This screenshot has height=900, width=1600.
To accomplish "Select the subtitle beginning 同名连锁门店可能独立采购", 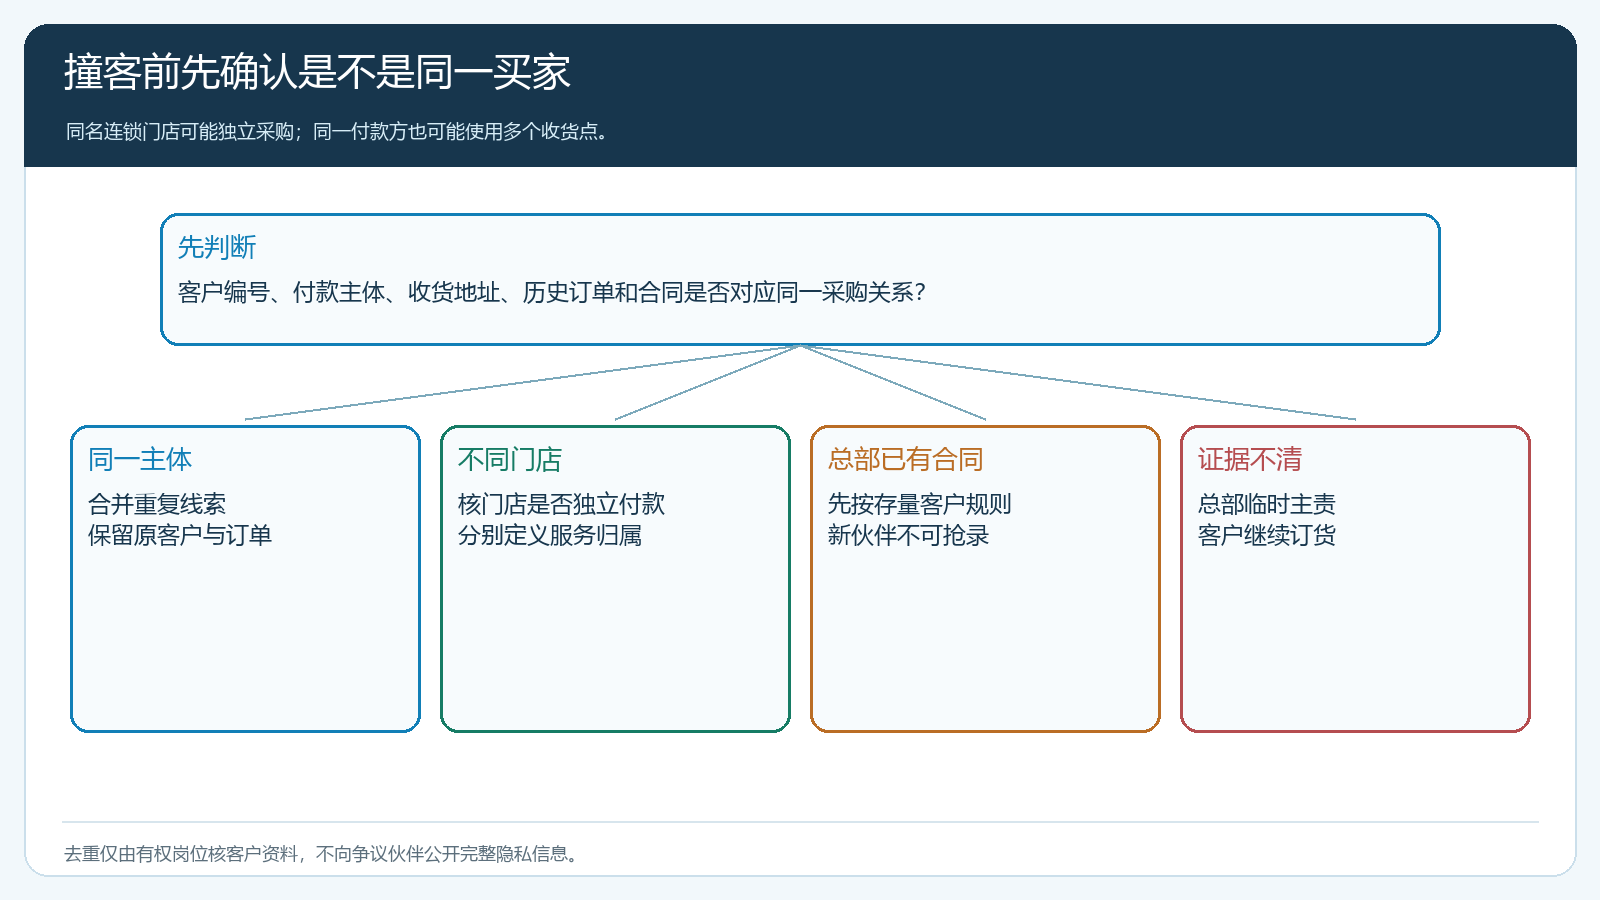I will coord(337,131).
